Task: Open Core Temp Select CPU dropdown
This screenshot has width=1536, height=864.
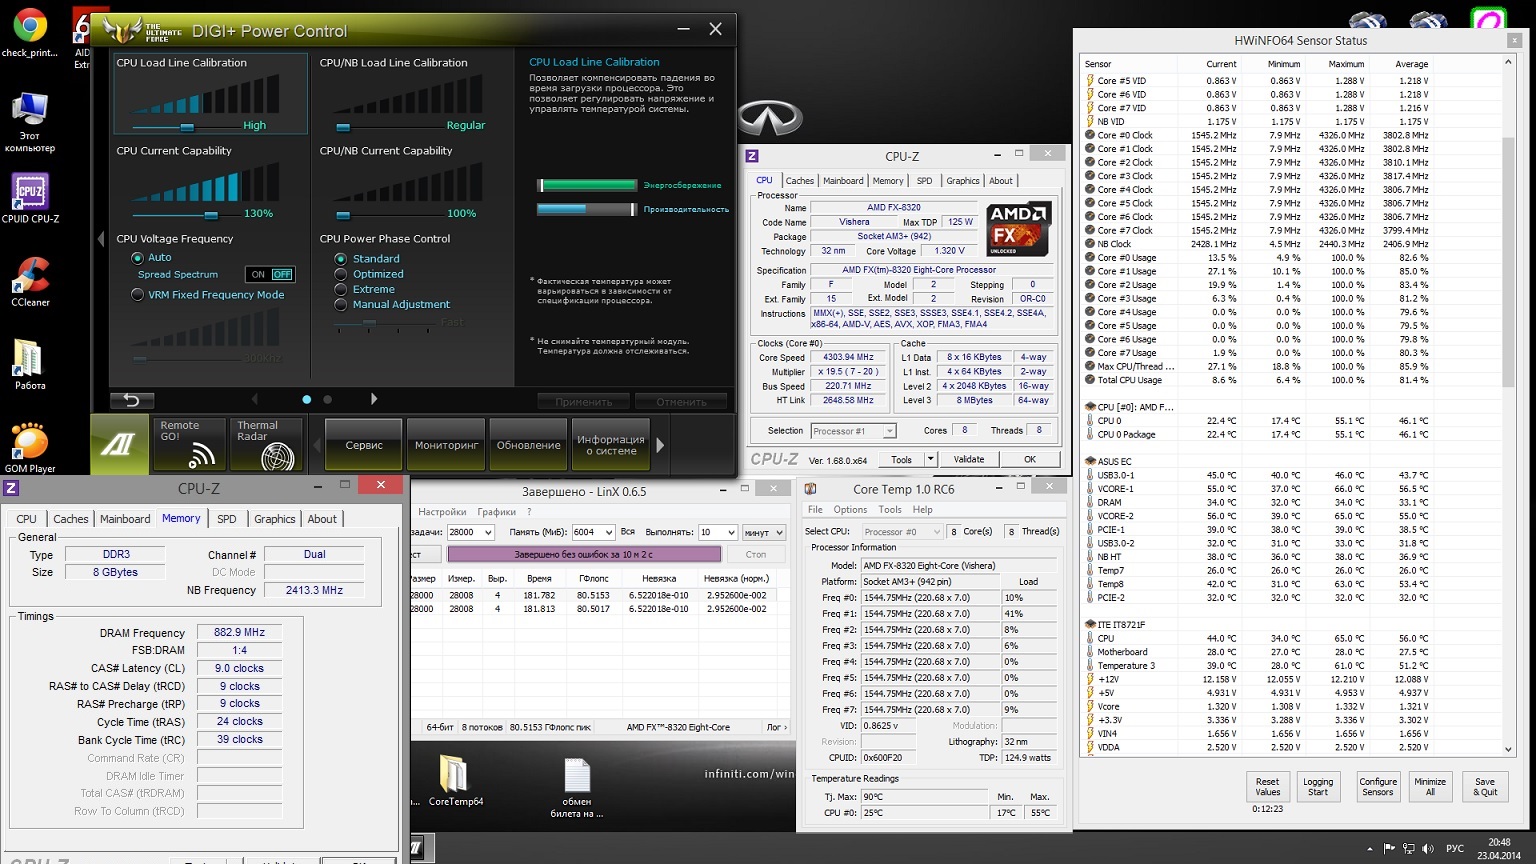Action: tap(901, 531)
